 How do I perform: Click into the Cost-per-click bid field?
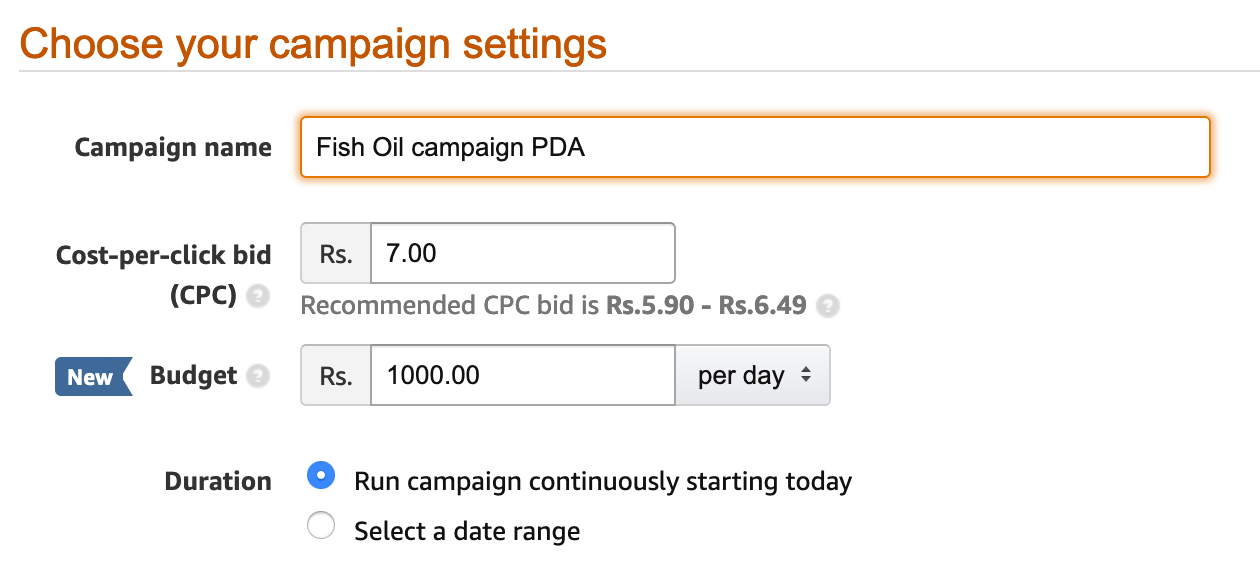click(x=523, y=253)
